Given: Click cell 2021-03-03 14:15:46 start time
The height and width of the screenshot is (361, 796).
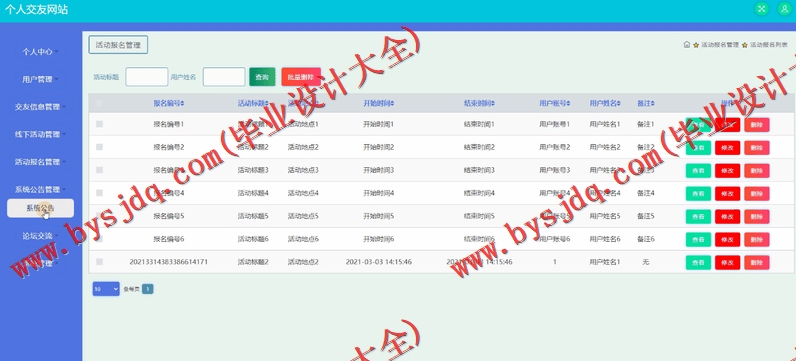Looking at the screenshot, I should coord(379,262).
